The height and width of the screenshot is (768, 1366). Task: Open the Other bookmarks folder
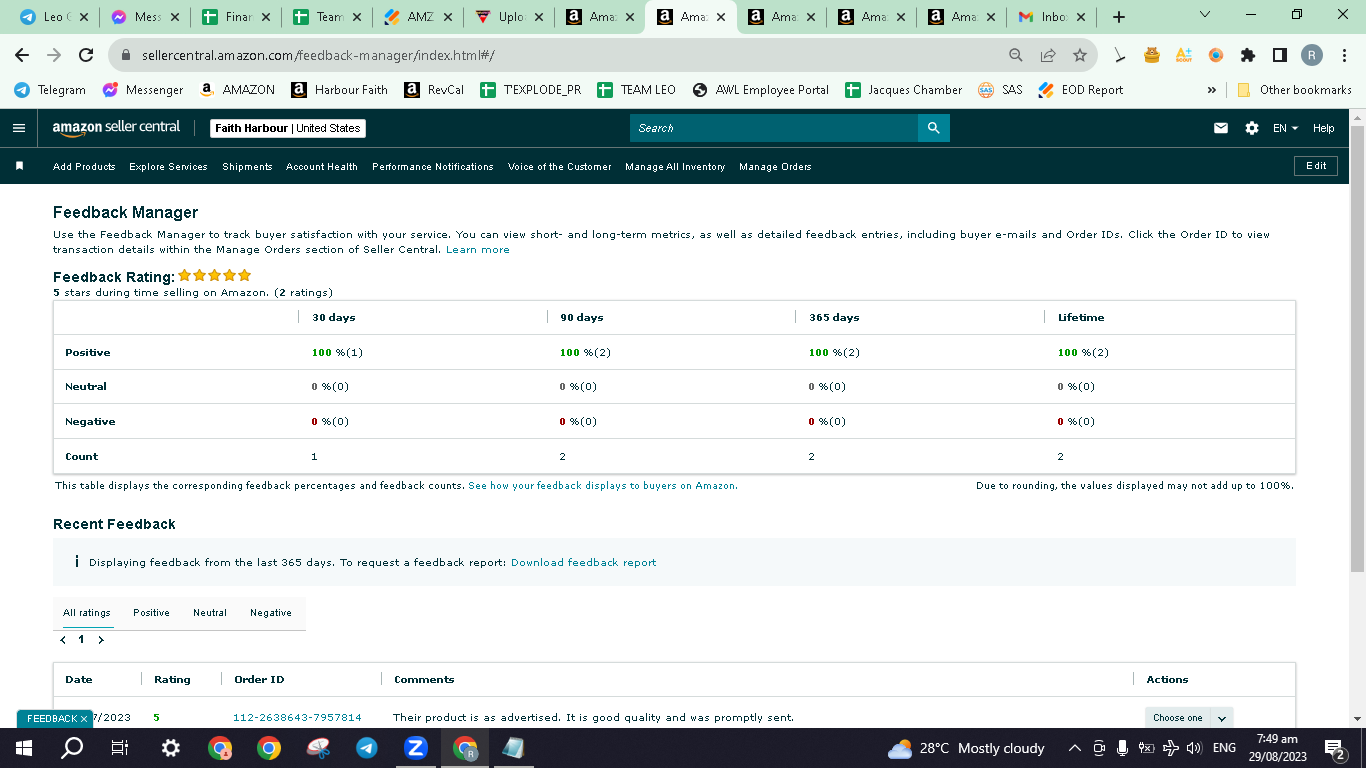(1294, 90)
